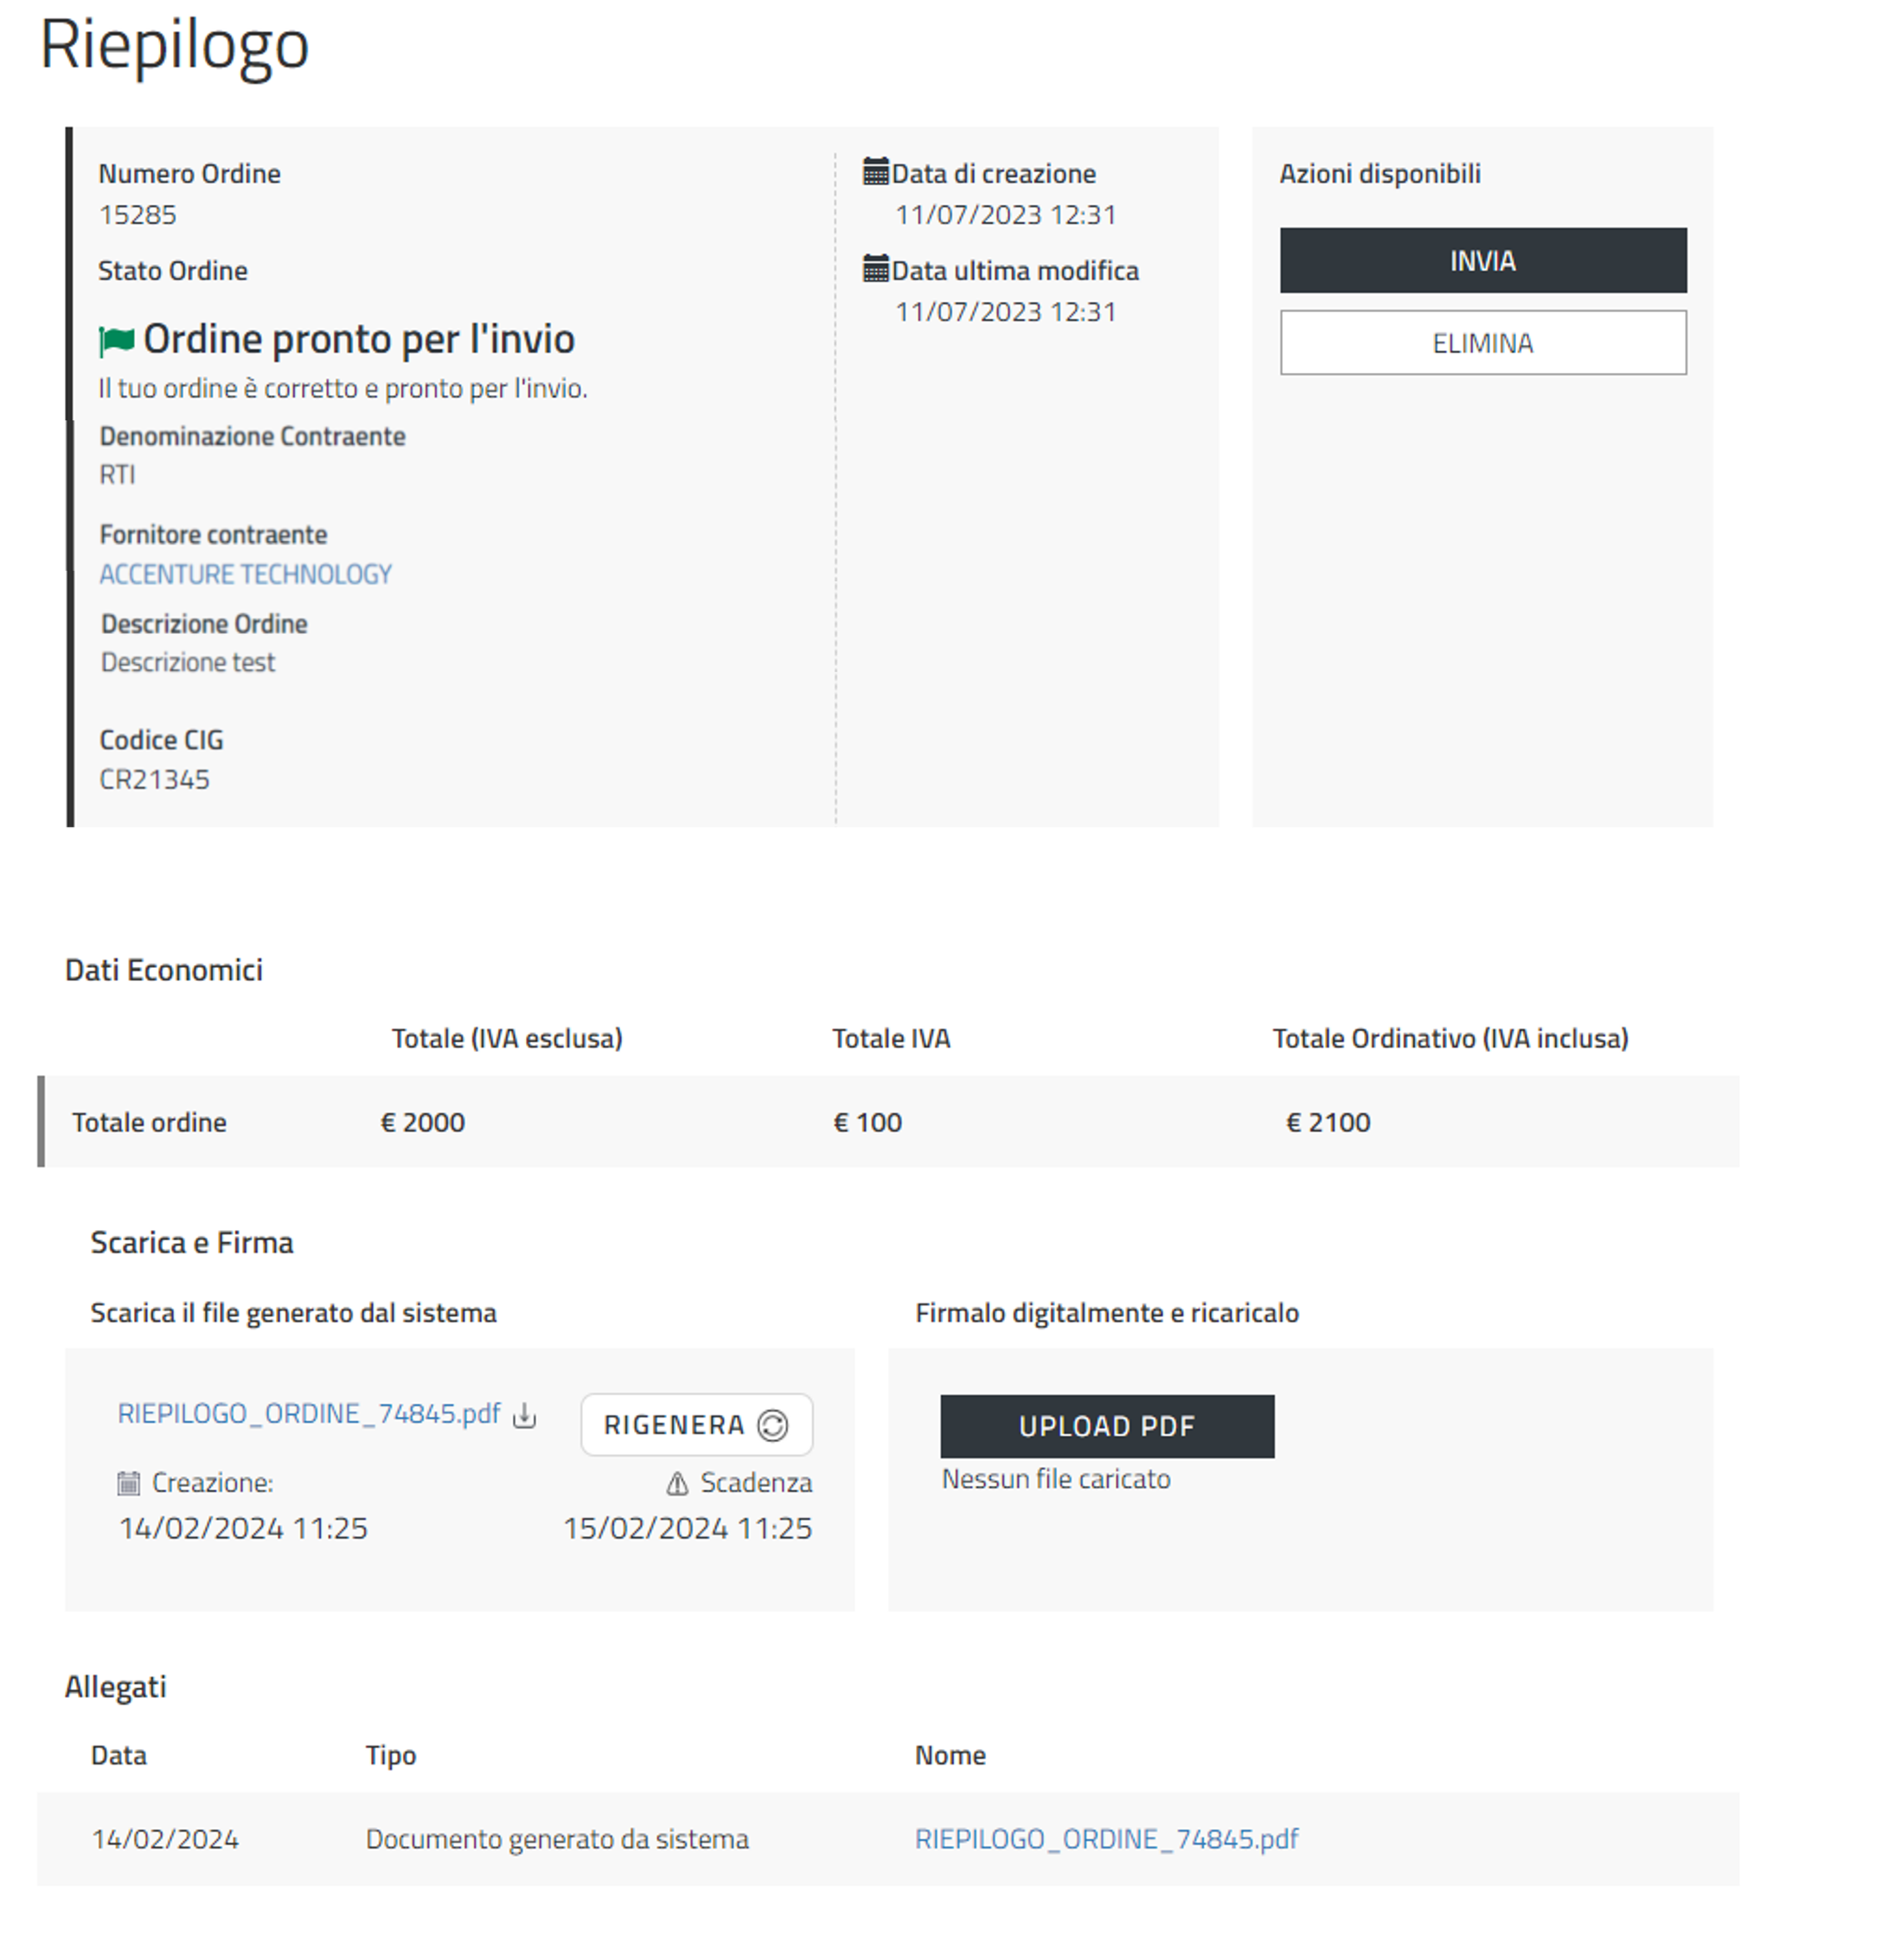Click the Totale ordine row

(888, 1121)
